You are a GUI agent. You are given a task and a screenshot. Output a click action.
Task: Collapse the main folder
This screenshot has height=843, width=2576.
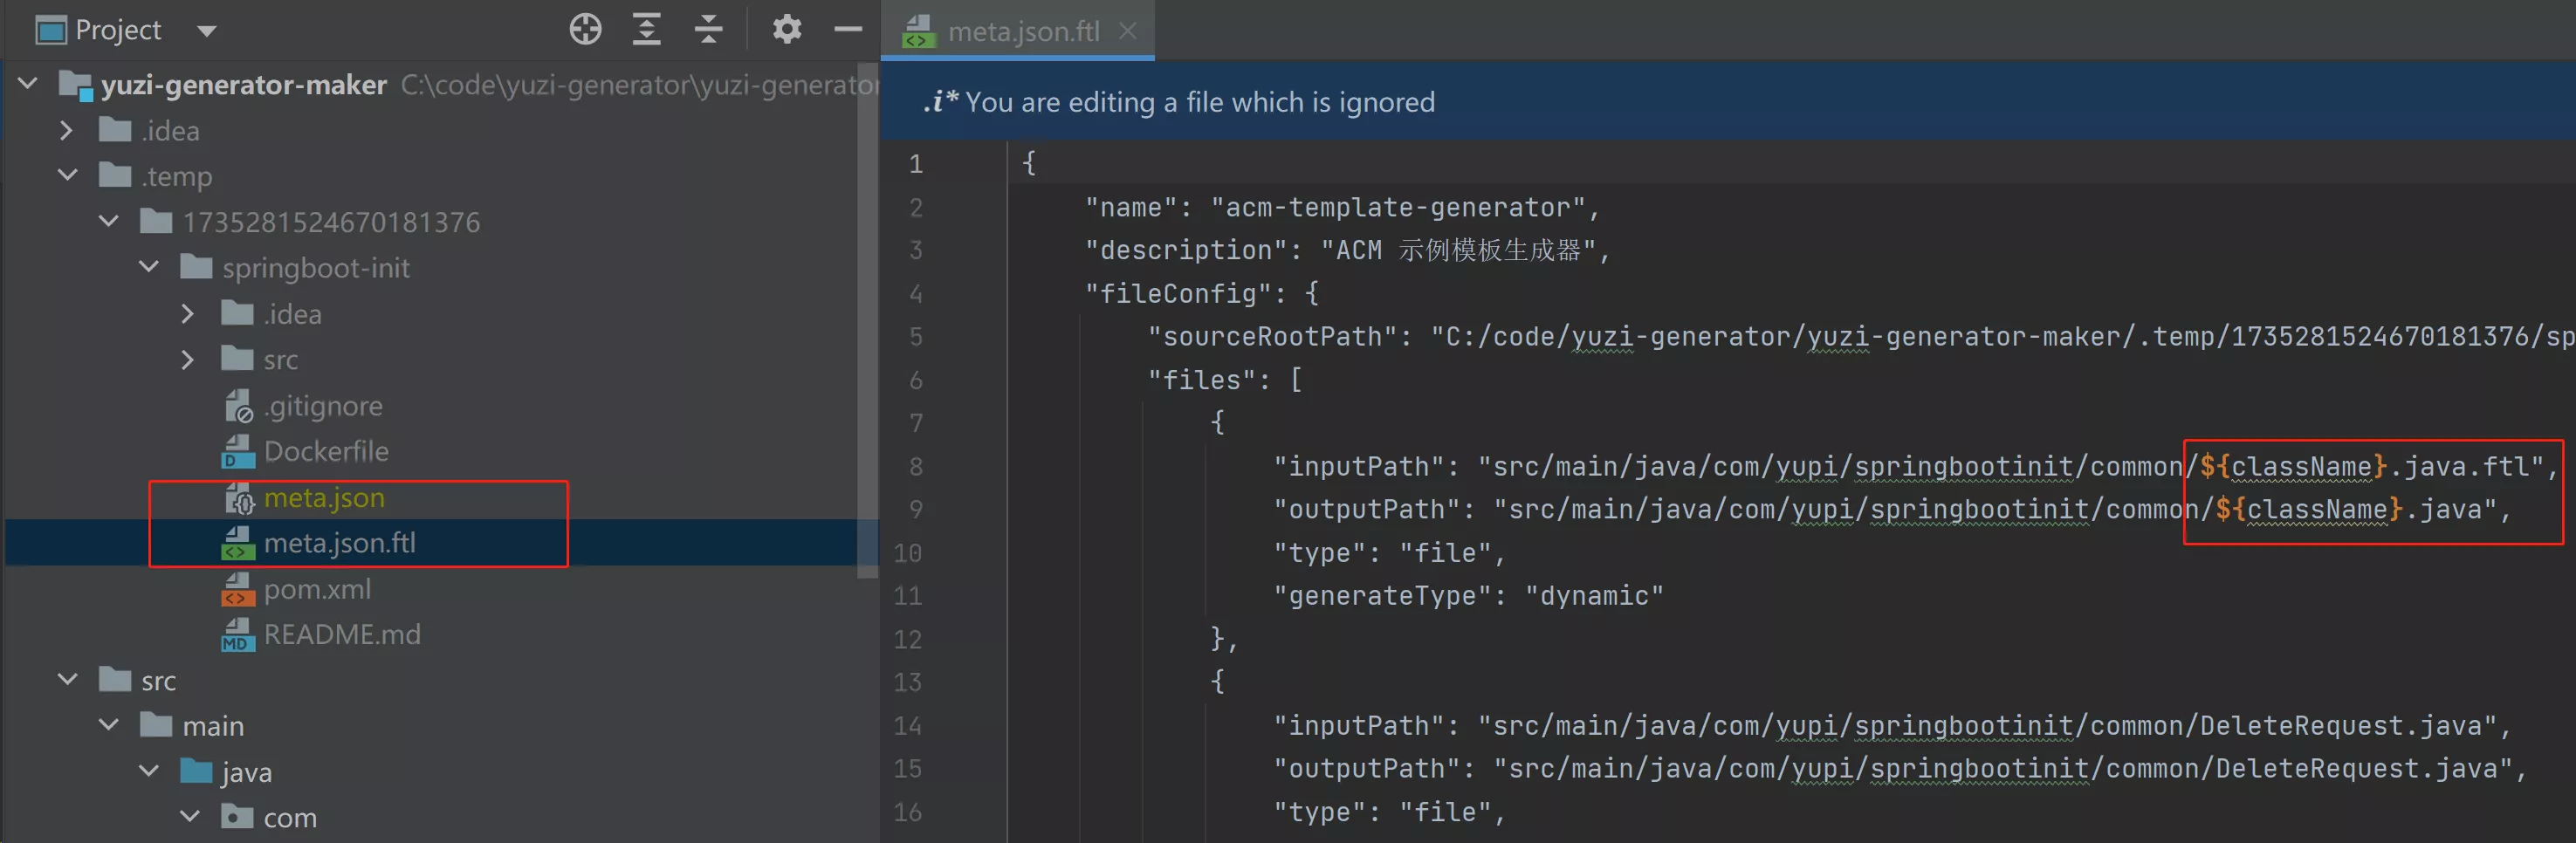pos(109,725)
